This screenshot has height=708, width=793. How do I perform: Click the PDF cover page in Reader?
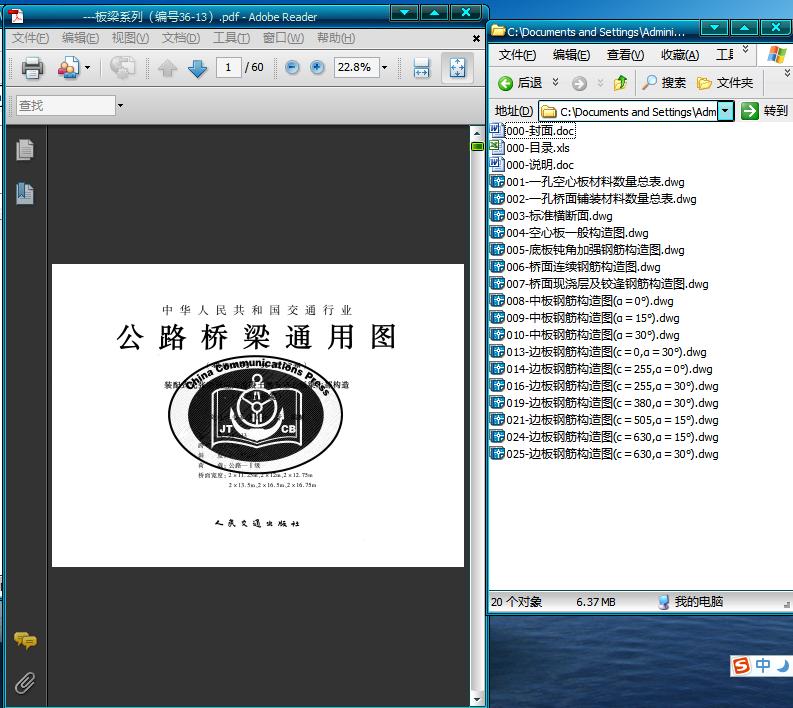[x=258, y=415]
